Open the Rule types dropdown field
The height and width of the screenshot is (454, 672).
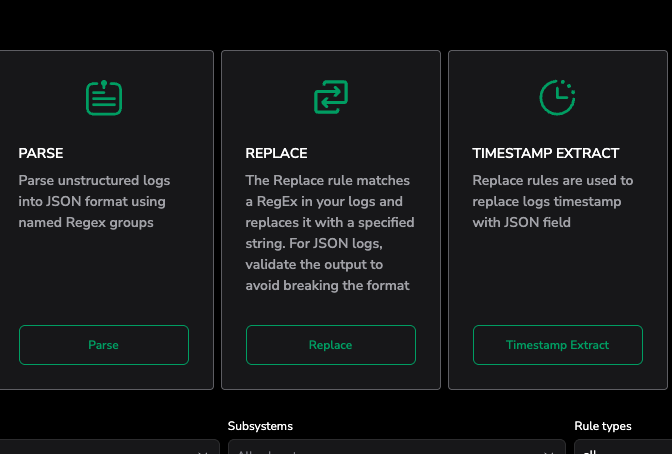coord(620,449)
